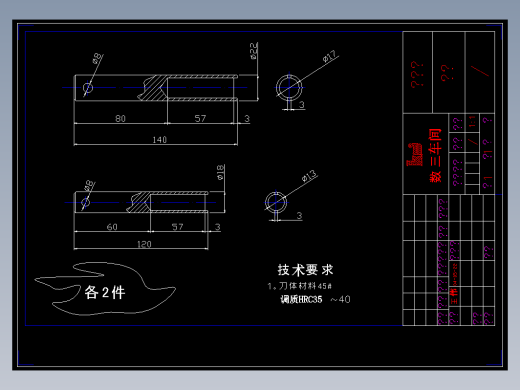
Task: Select the 80 dimension text
Action: tap(120, 118)
